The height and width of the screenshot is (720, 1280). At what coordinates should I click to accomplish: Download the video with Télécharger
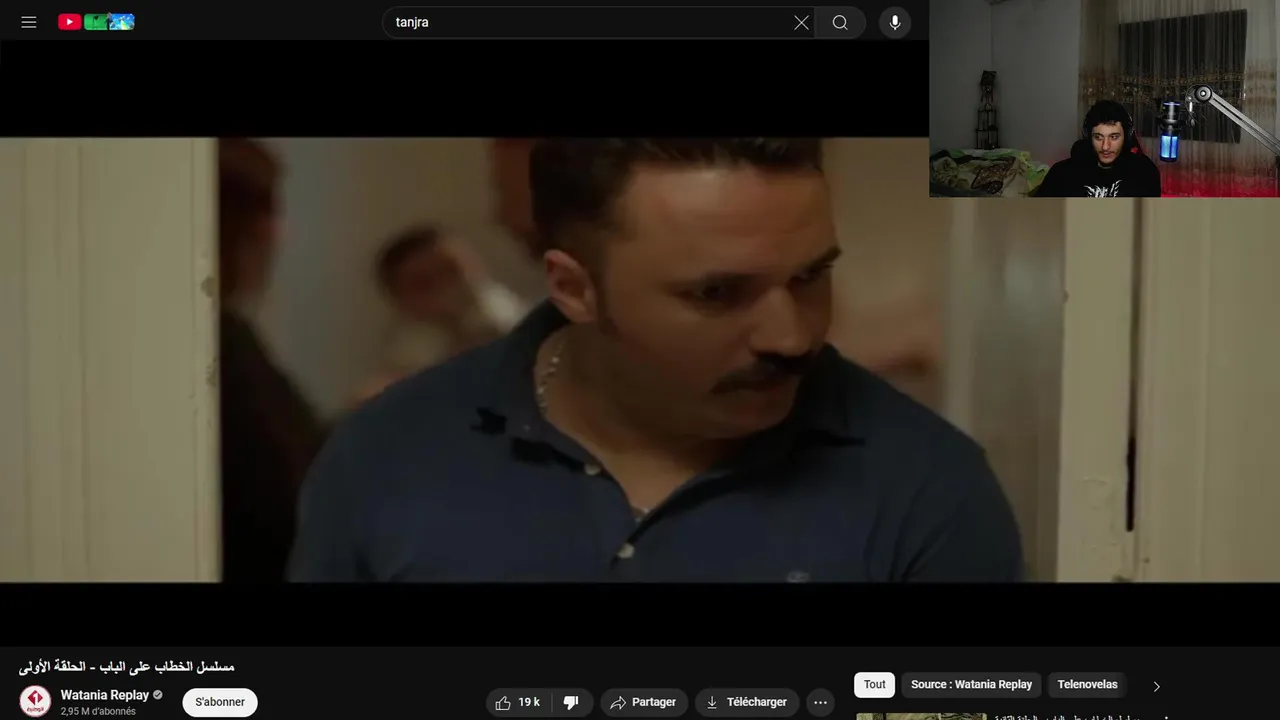[747, 702]
